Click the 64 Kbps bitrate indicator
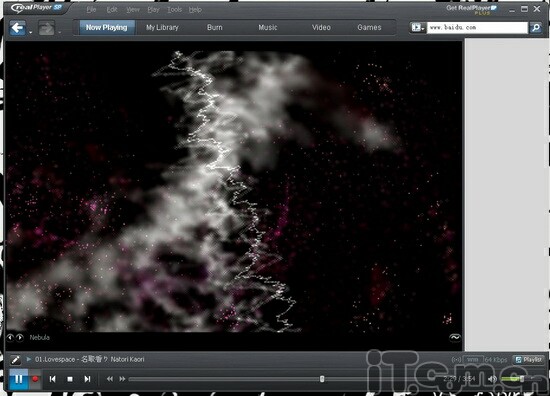The width and height of the screenshot is (550, 396). pyautogui.click(x=496, y=360)
